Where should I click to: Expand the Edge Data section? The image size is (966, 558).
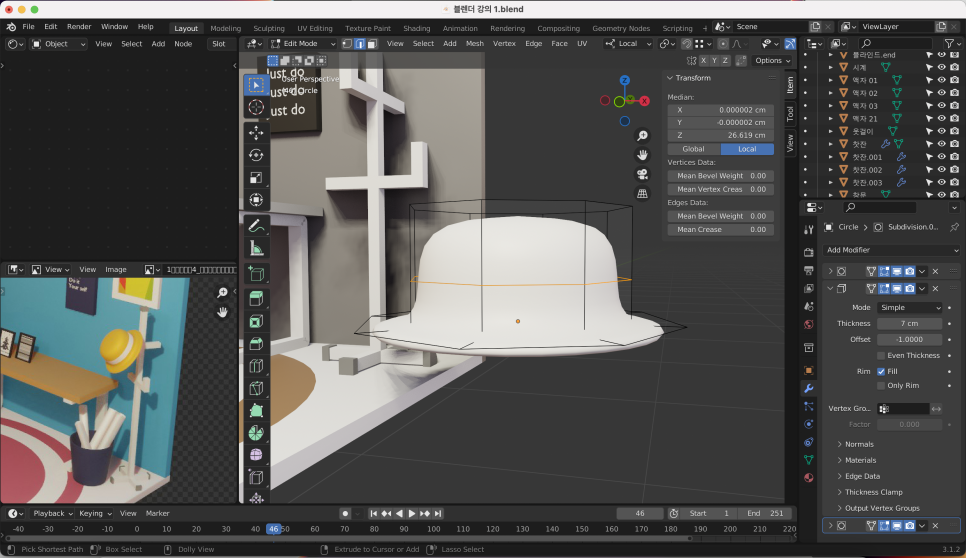[x=862, y=476]
